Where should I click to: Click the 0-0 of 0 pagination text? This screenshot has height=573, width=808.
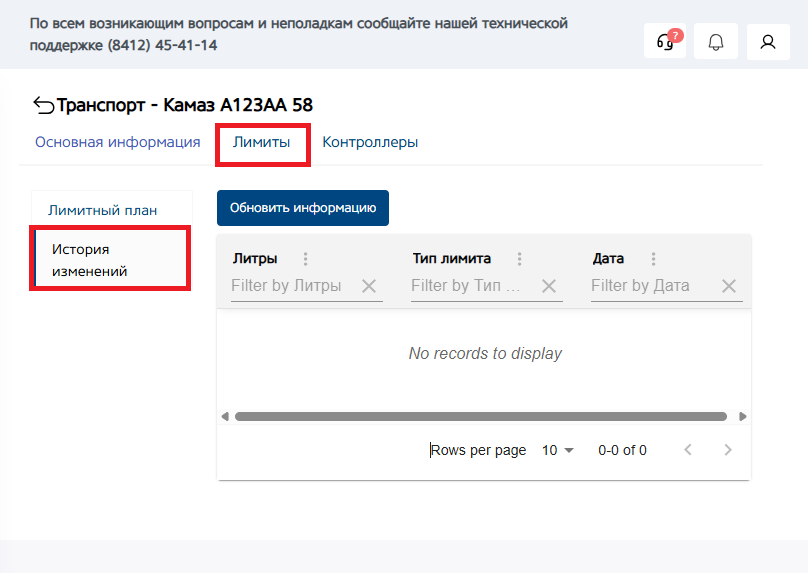(x=622, y=450)
